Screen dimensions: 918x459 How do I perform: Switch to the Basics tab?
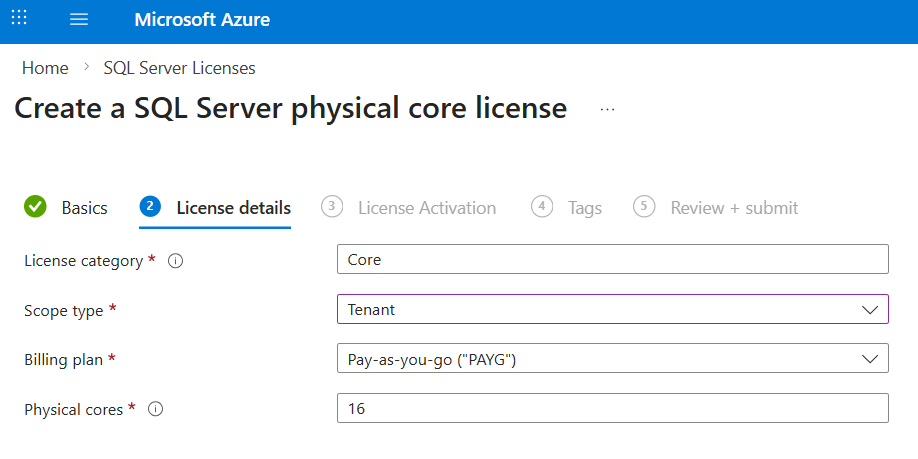[66, 207]
